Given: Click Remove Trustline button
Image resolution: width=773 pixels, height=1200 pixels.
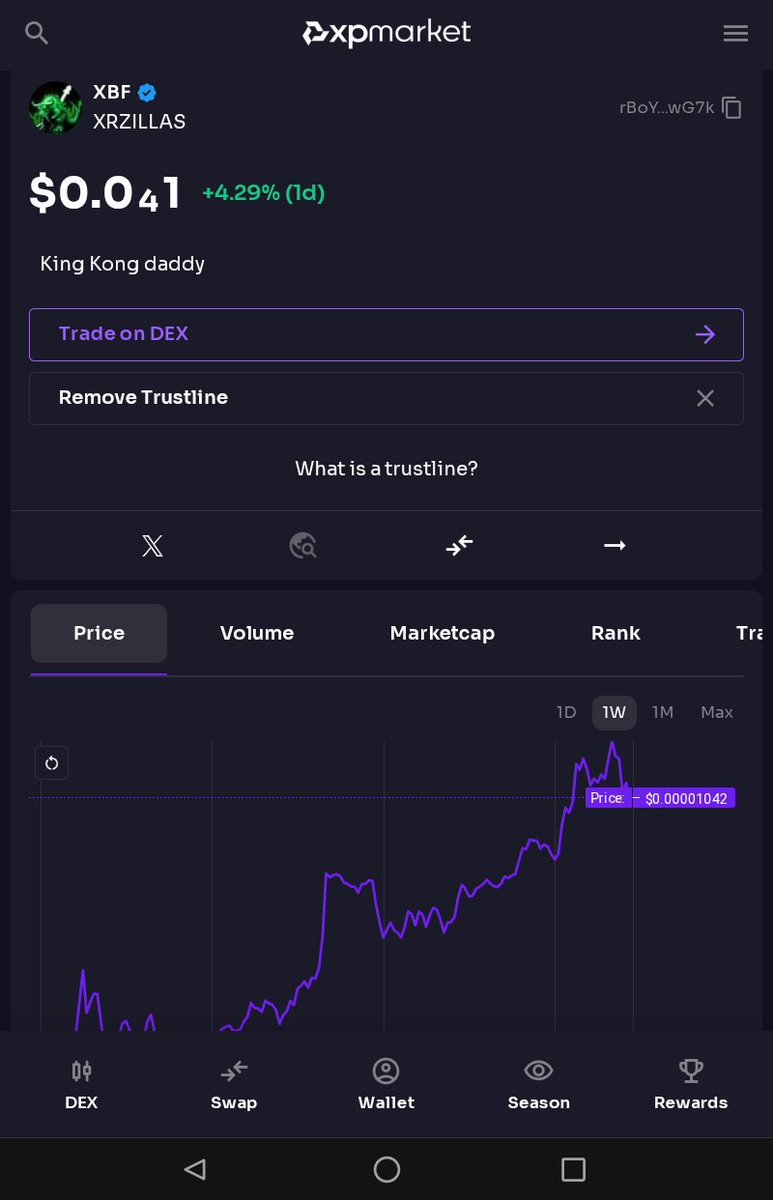Looking at the screenshot, I should [386, 398].
